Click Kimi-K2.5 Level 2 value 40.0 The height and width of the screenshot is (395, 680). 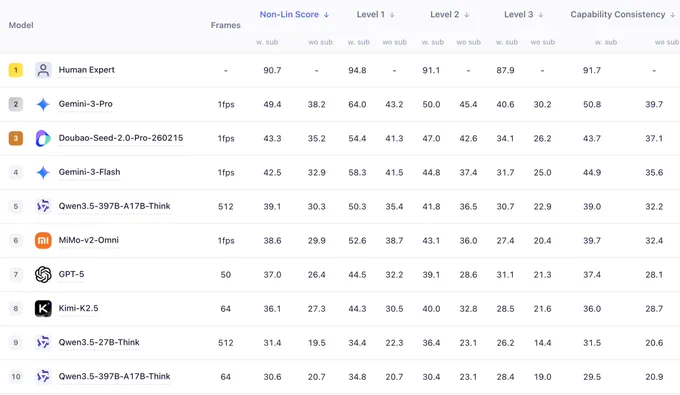431,309
